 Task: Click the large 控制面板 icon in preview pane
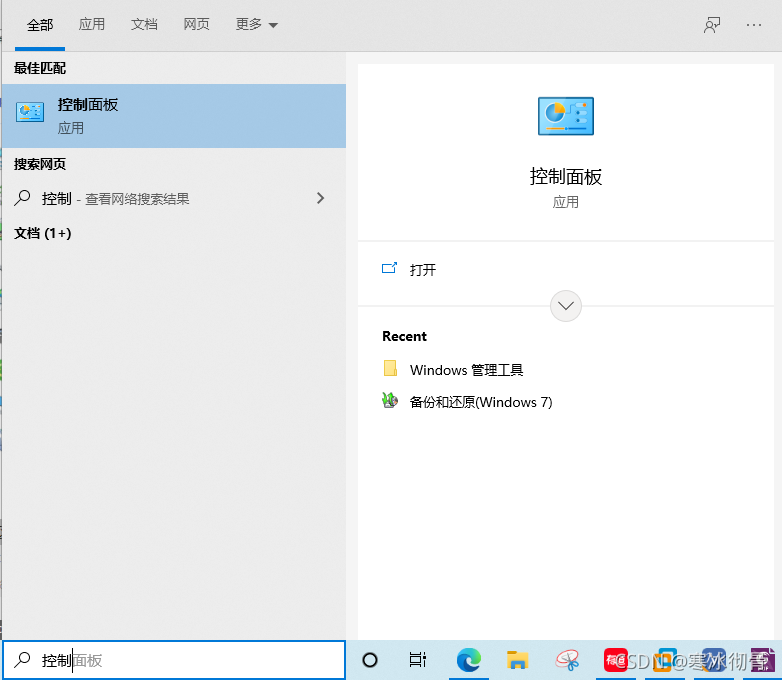566,116
